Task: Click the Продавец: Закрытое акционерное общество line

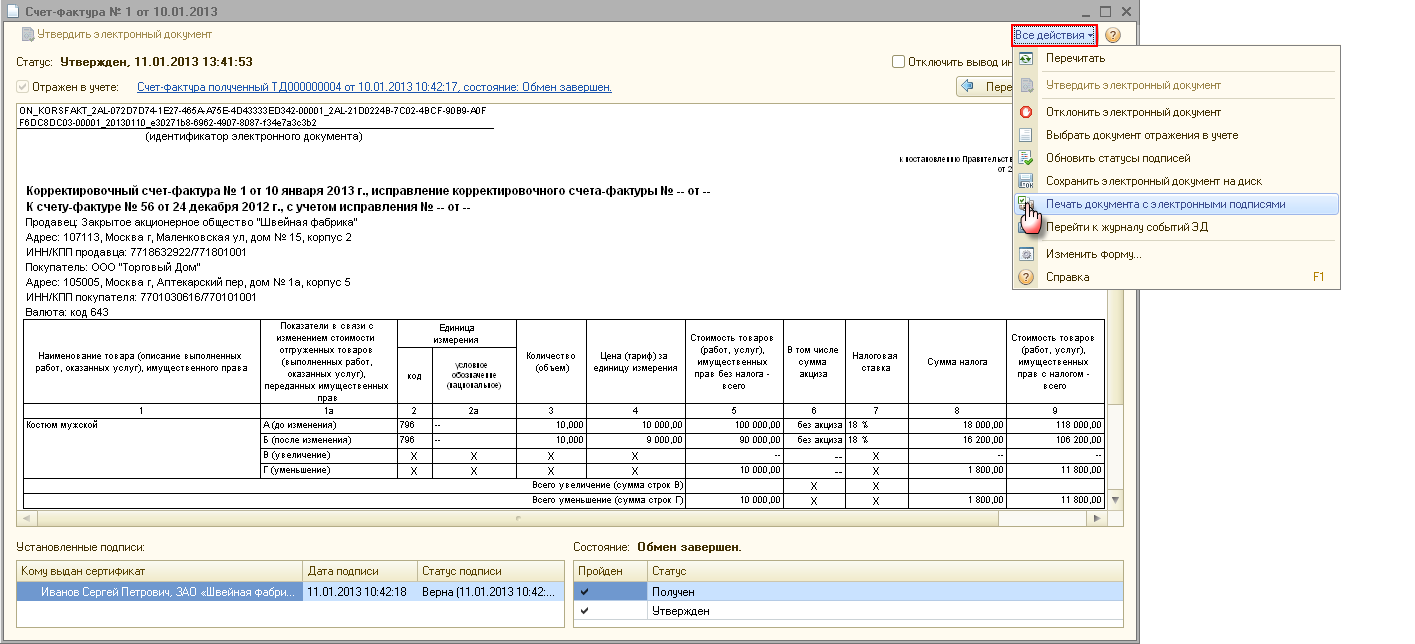Action: 191,222
